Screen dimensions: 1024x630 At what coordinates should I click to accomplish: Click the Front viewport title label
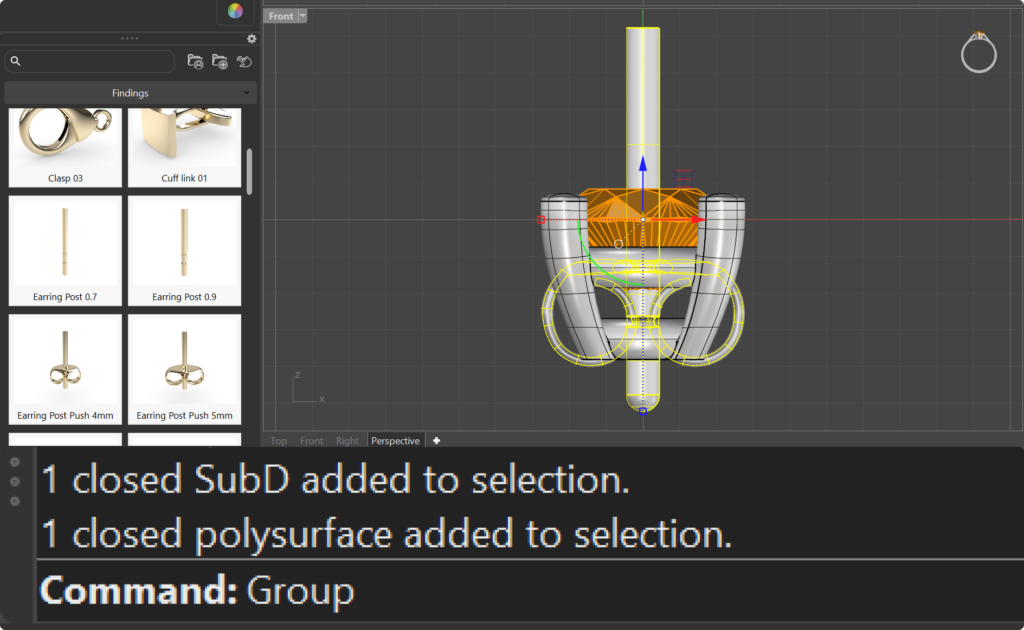(281, 16)
